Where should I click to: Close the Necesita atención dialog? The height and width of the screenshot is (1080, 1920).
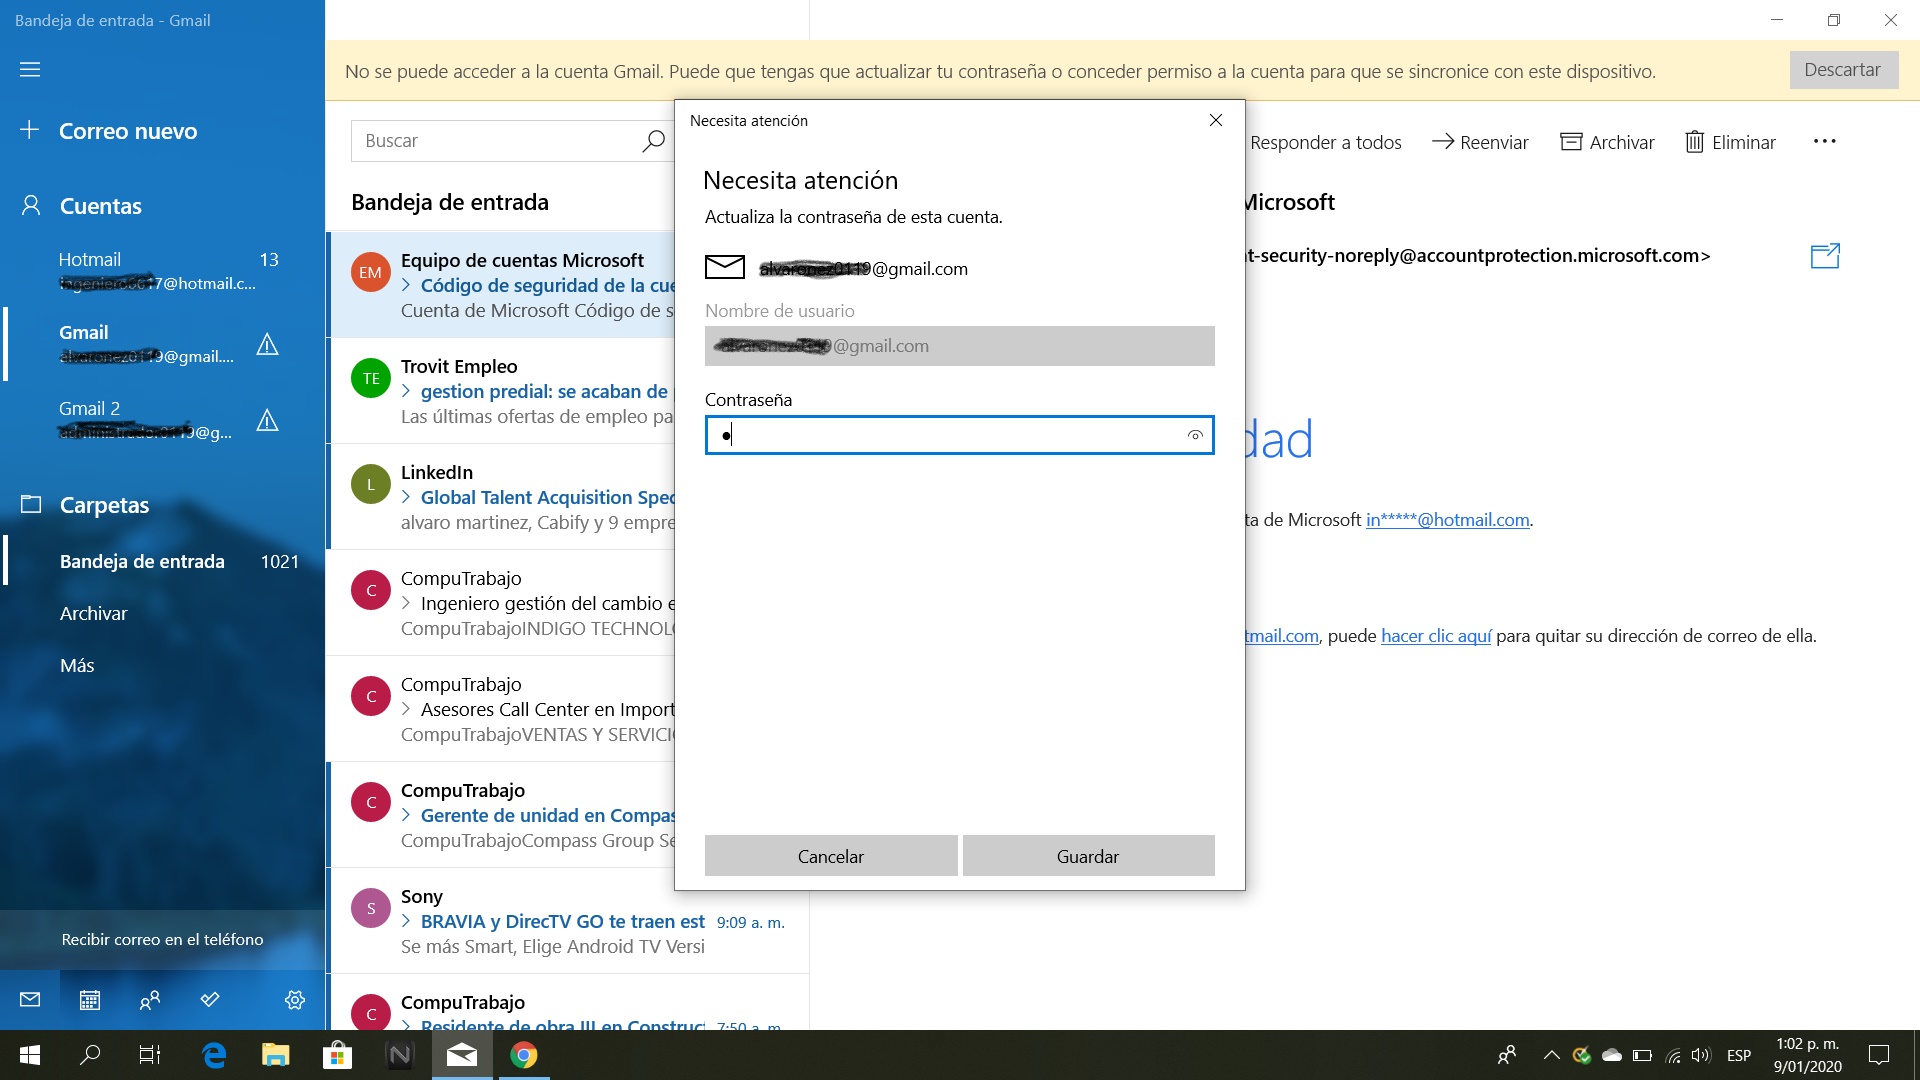(x=1216, y=120)
